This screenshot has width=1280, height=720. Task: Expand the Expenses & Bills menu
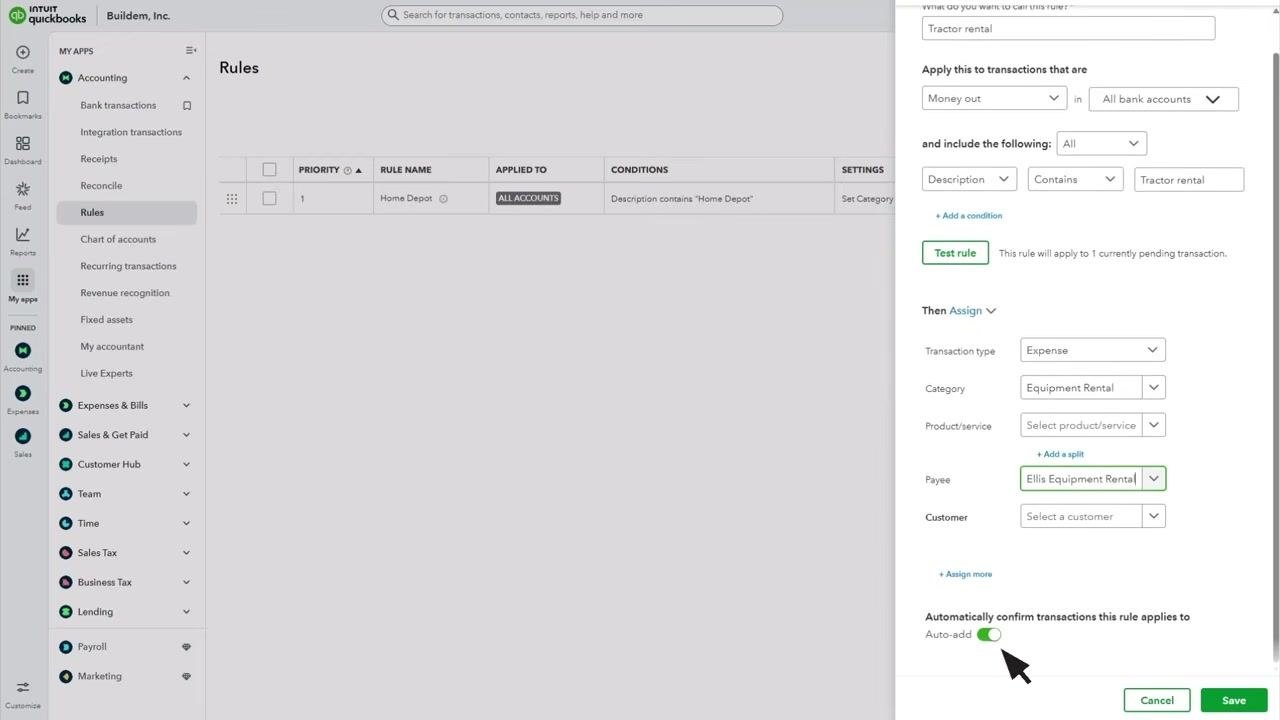coord(126,405)
